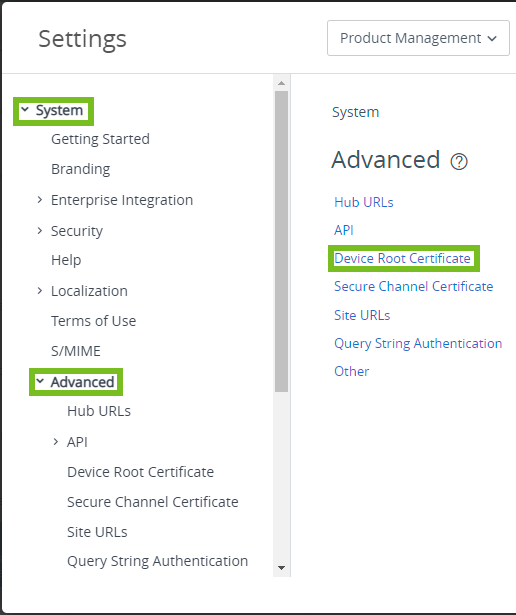Expand the Enterprise Integration chevron
516x615 pixels.
[x=40, y=200]
